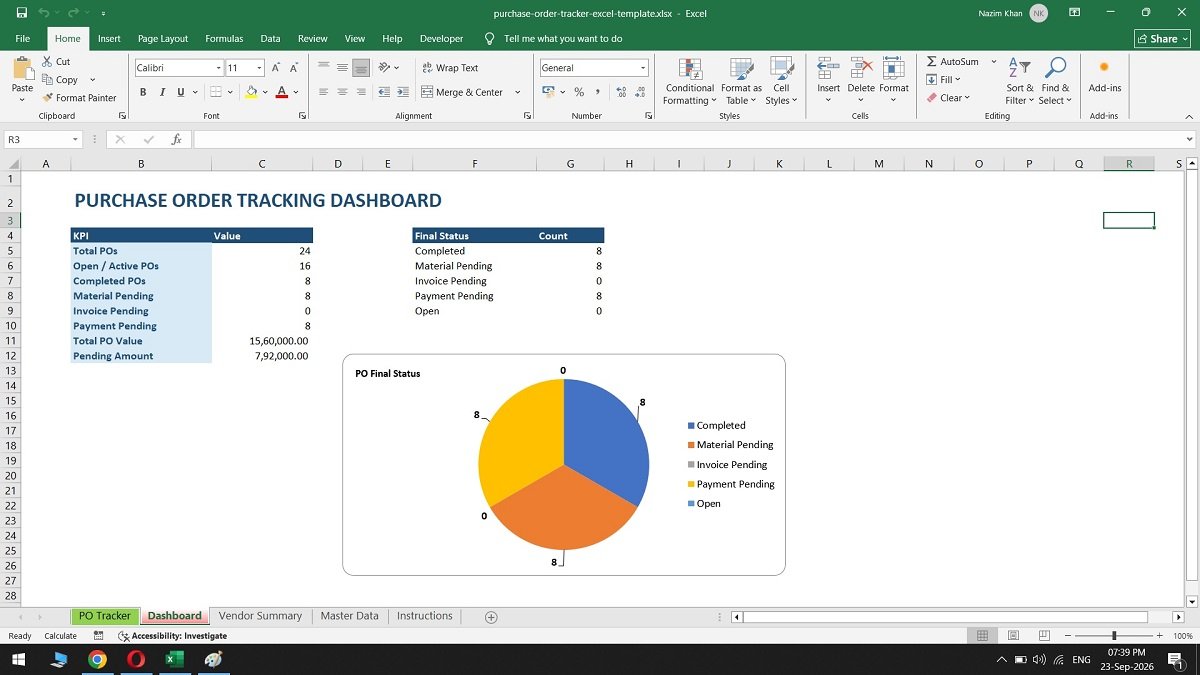This screenshot has height=675, width=1200.
Task: Open Conditional Formatting
Action: [x=690, y=81]
